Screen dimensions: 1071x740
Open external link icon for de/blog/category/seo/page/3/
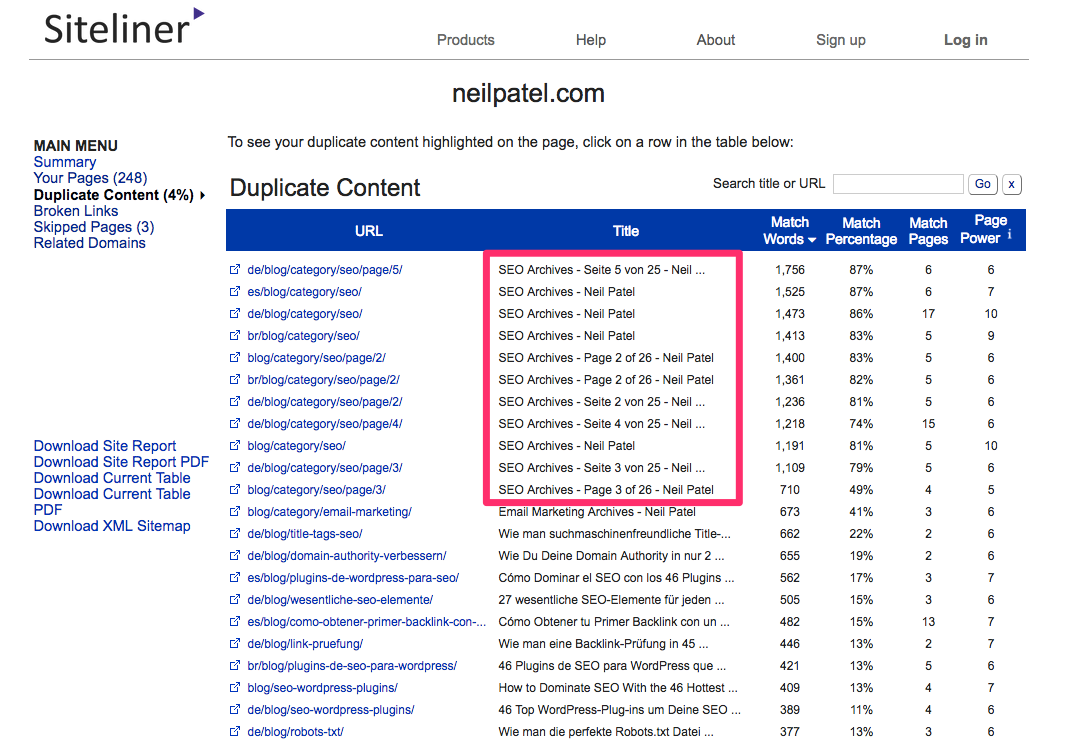click(x=234, y=467)
